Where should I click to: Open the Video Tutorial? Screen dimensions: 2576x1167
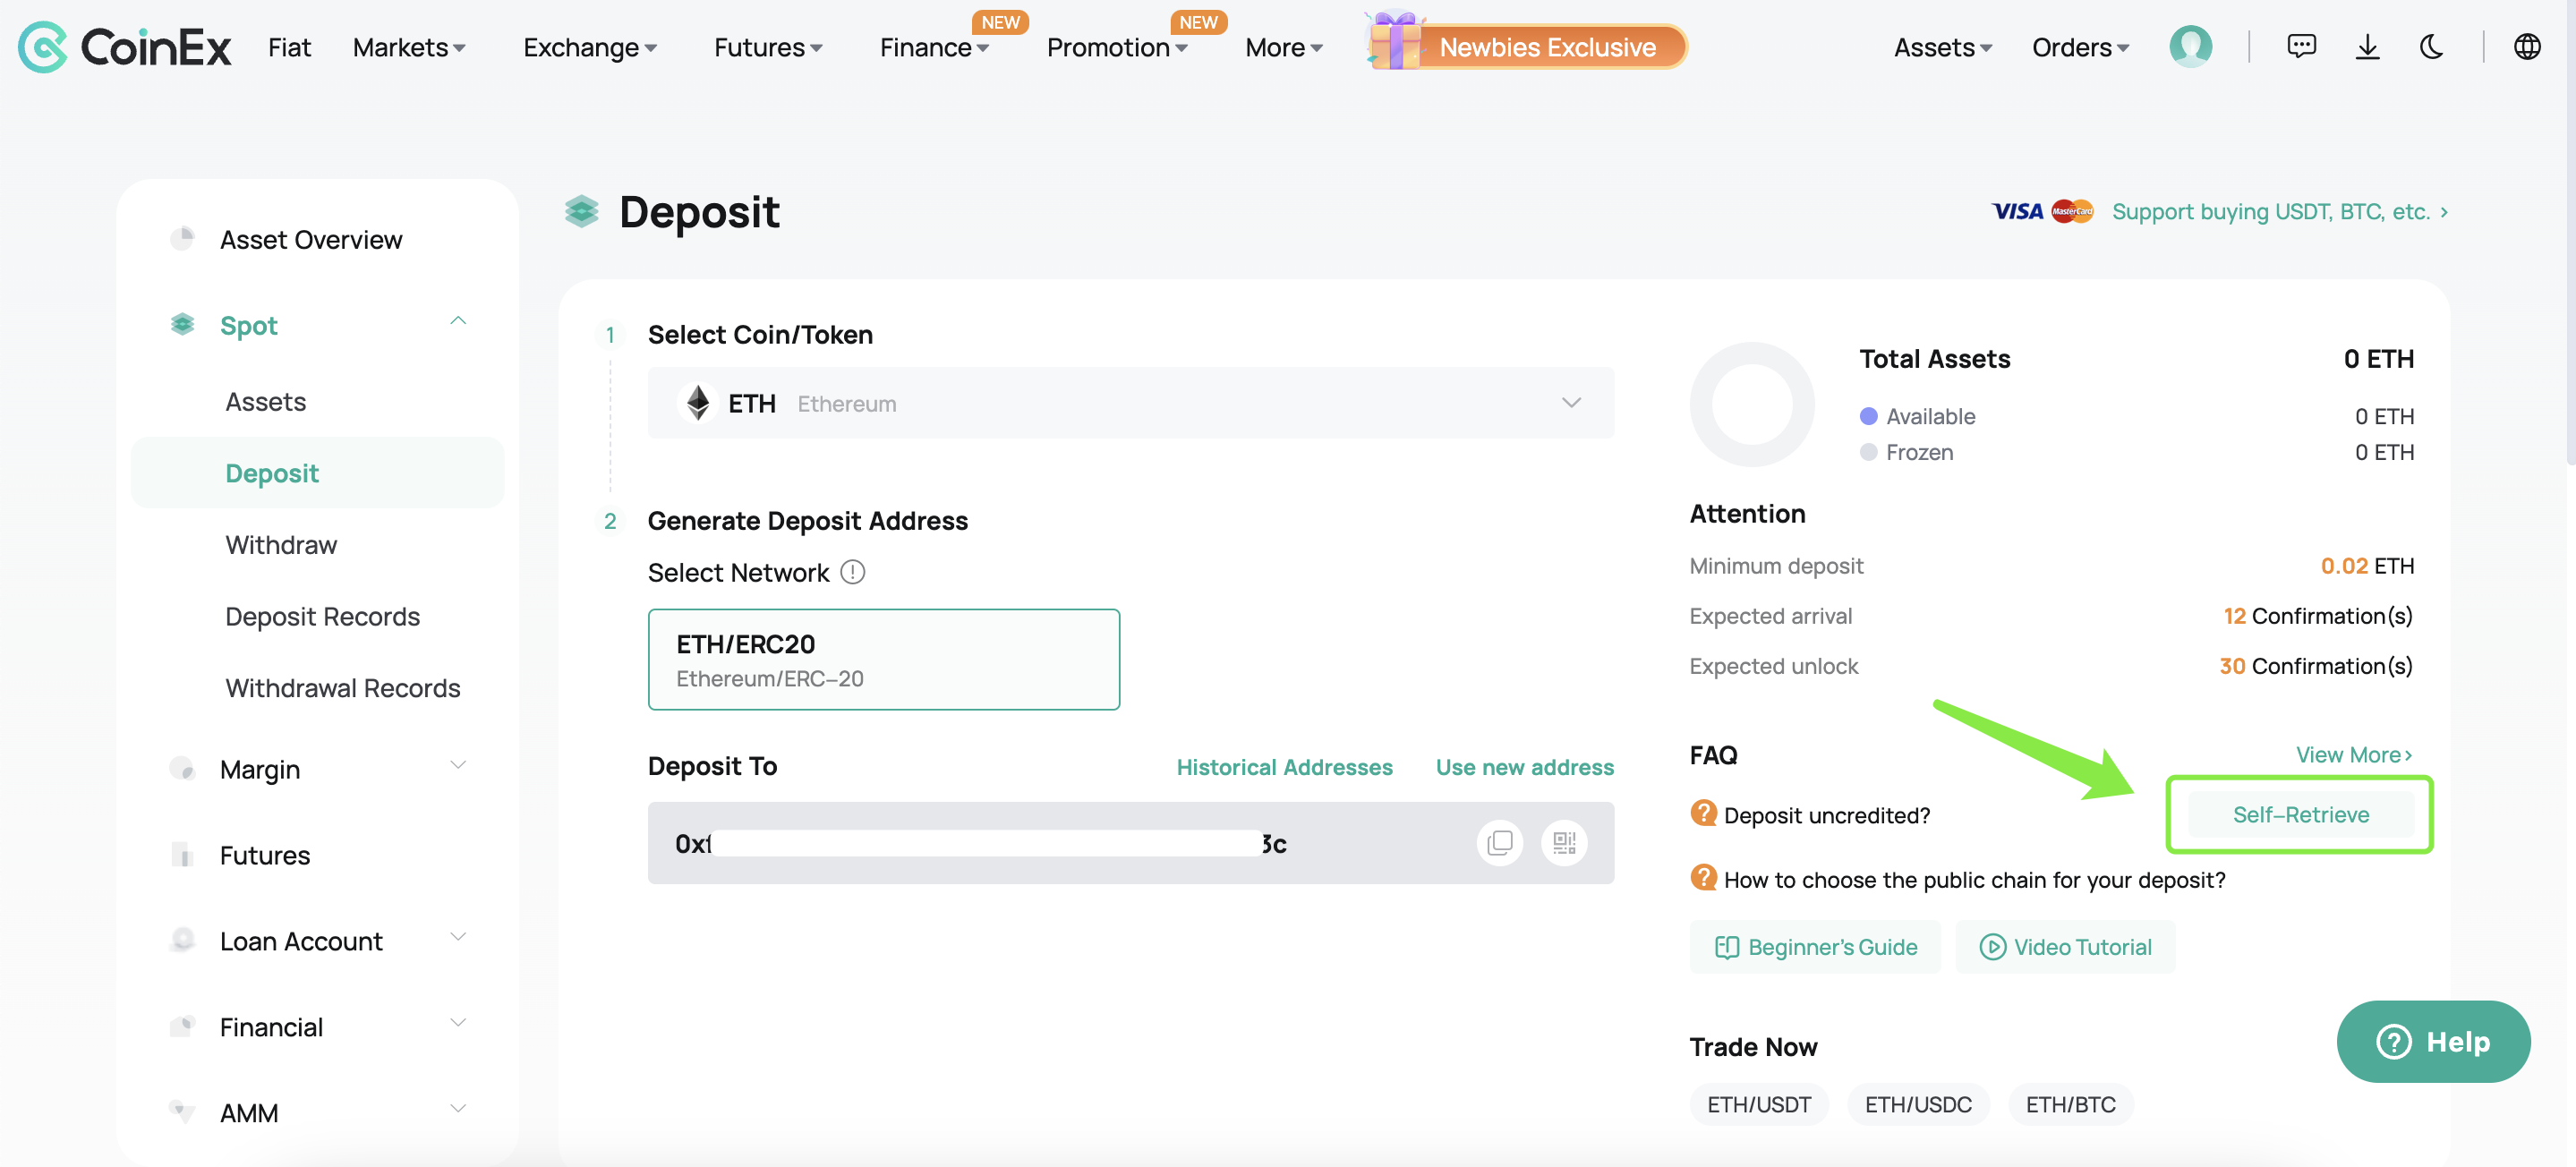2065,946
